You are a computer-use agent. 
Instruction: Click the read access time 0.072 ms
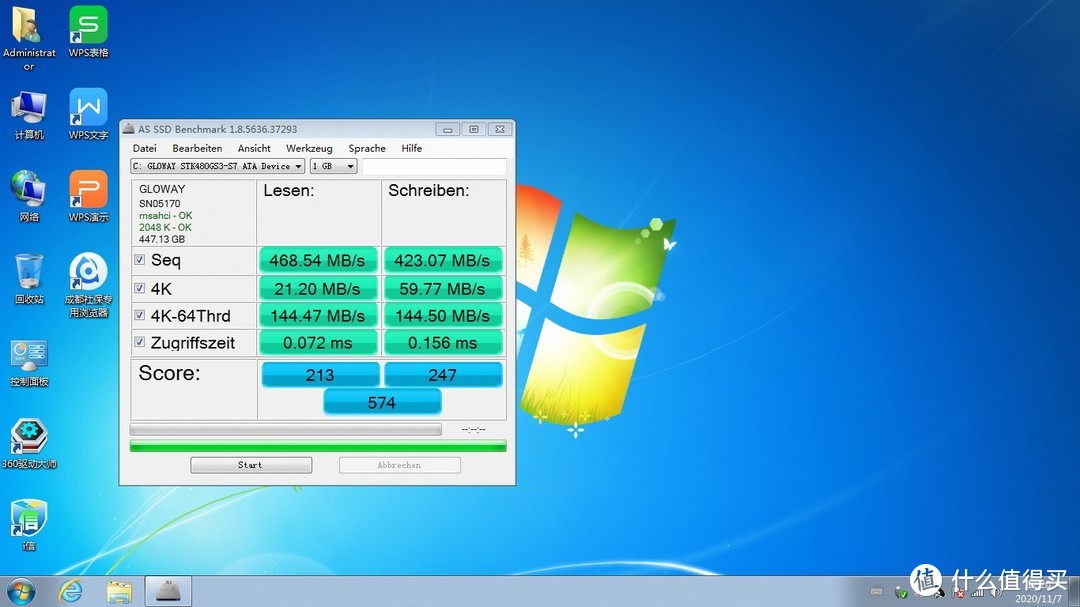318,342
